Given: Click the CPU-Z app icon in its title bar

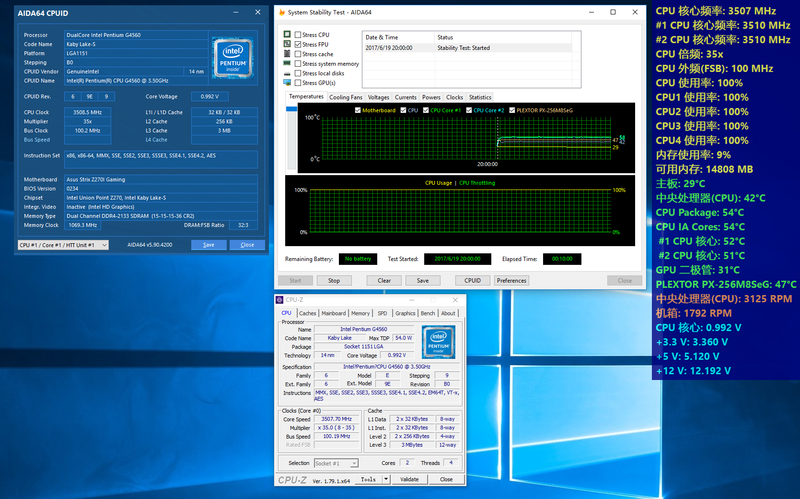Looking at the screenshot, I should pyautogui.click(x=280, y=300).
